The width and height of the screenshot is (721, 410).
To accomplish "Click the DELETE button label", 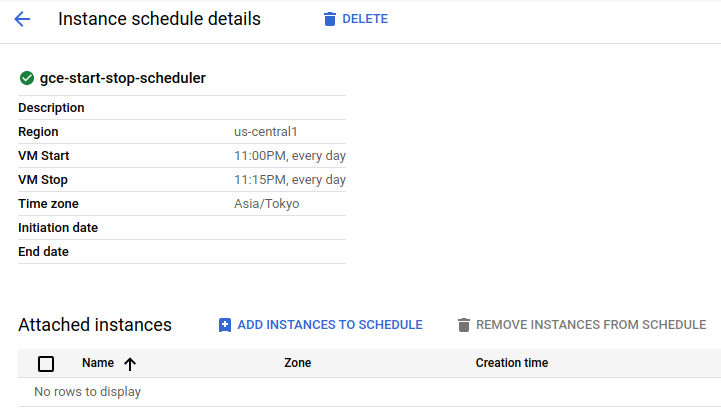I will [365, 19].
